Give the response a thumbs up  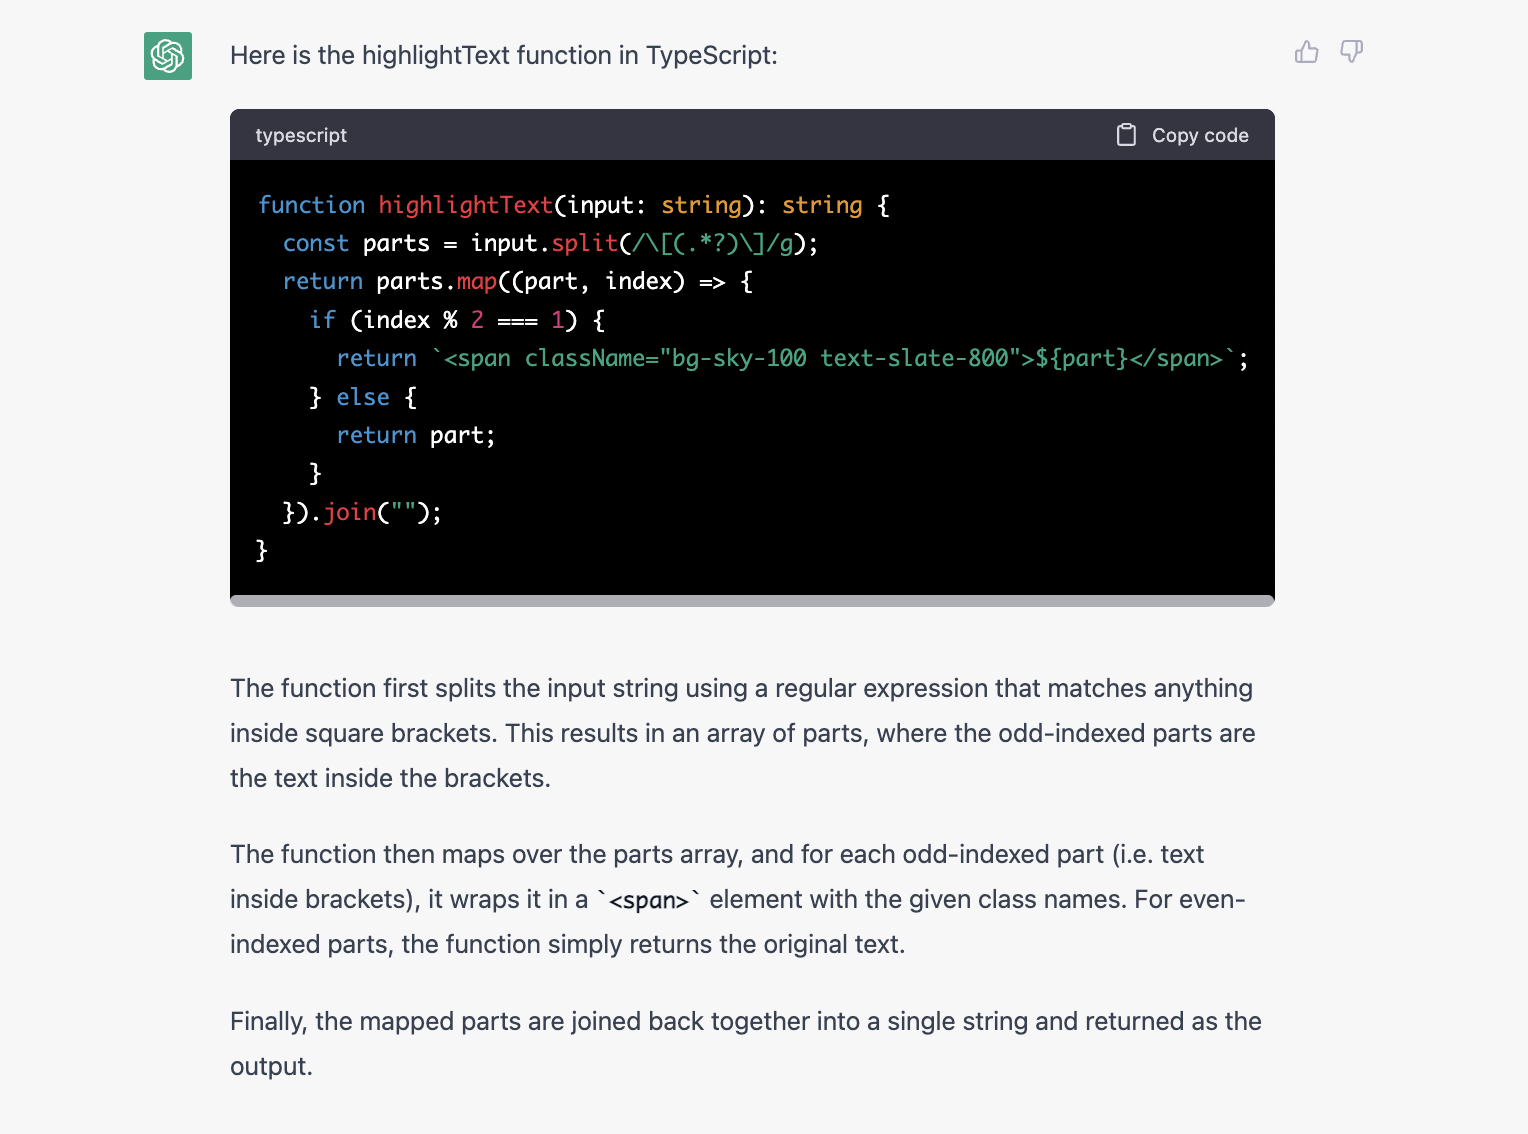[1307, 52]
